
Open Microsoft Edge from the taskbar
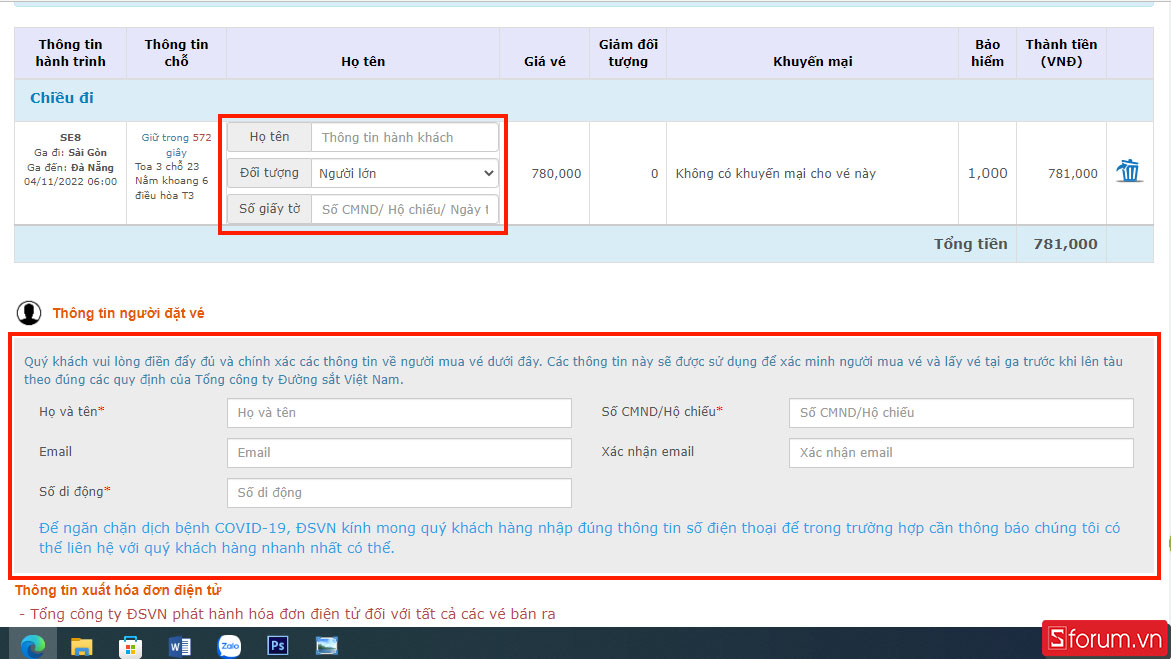coord(33,646)
